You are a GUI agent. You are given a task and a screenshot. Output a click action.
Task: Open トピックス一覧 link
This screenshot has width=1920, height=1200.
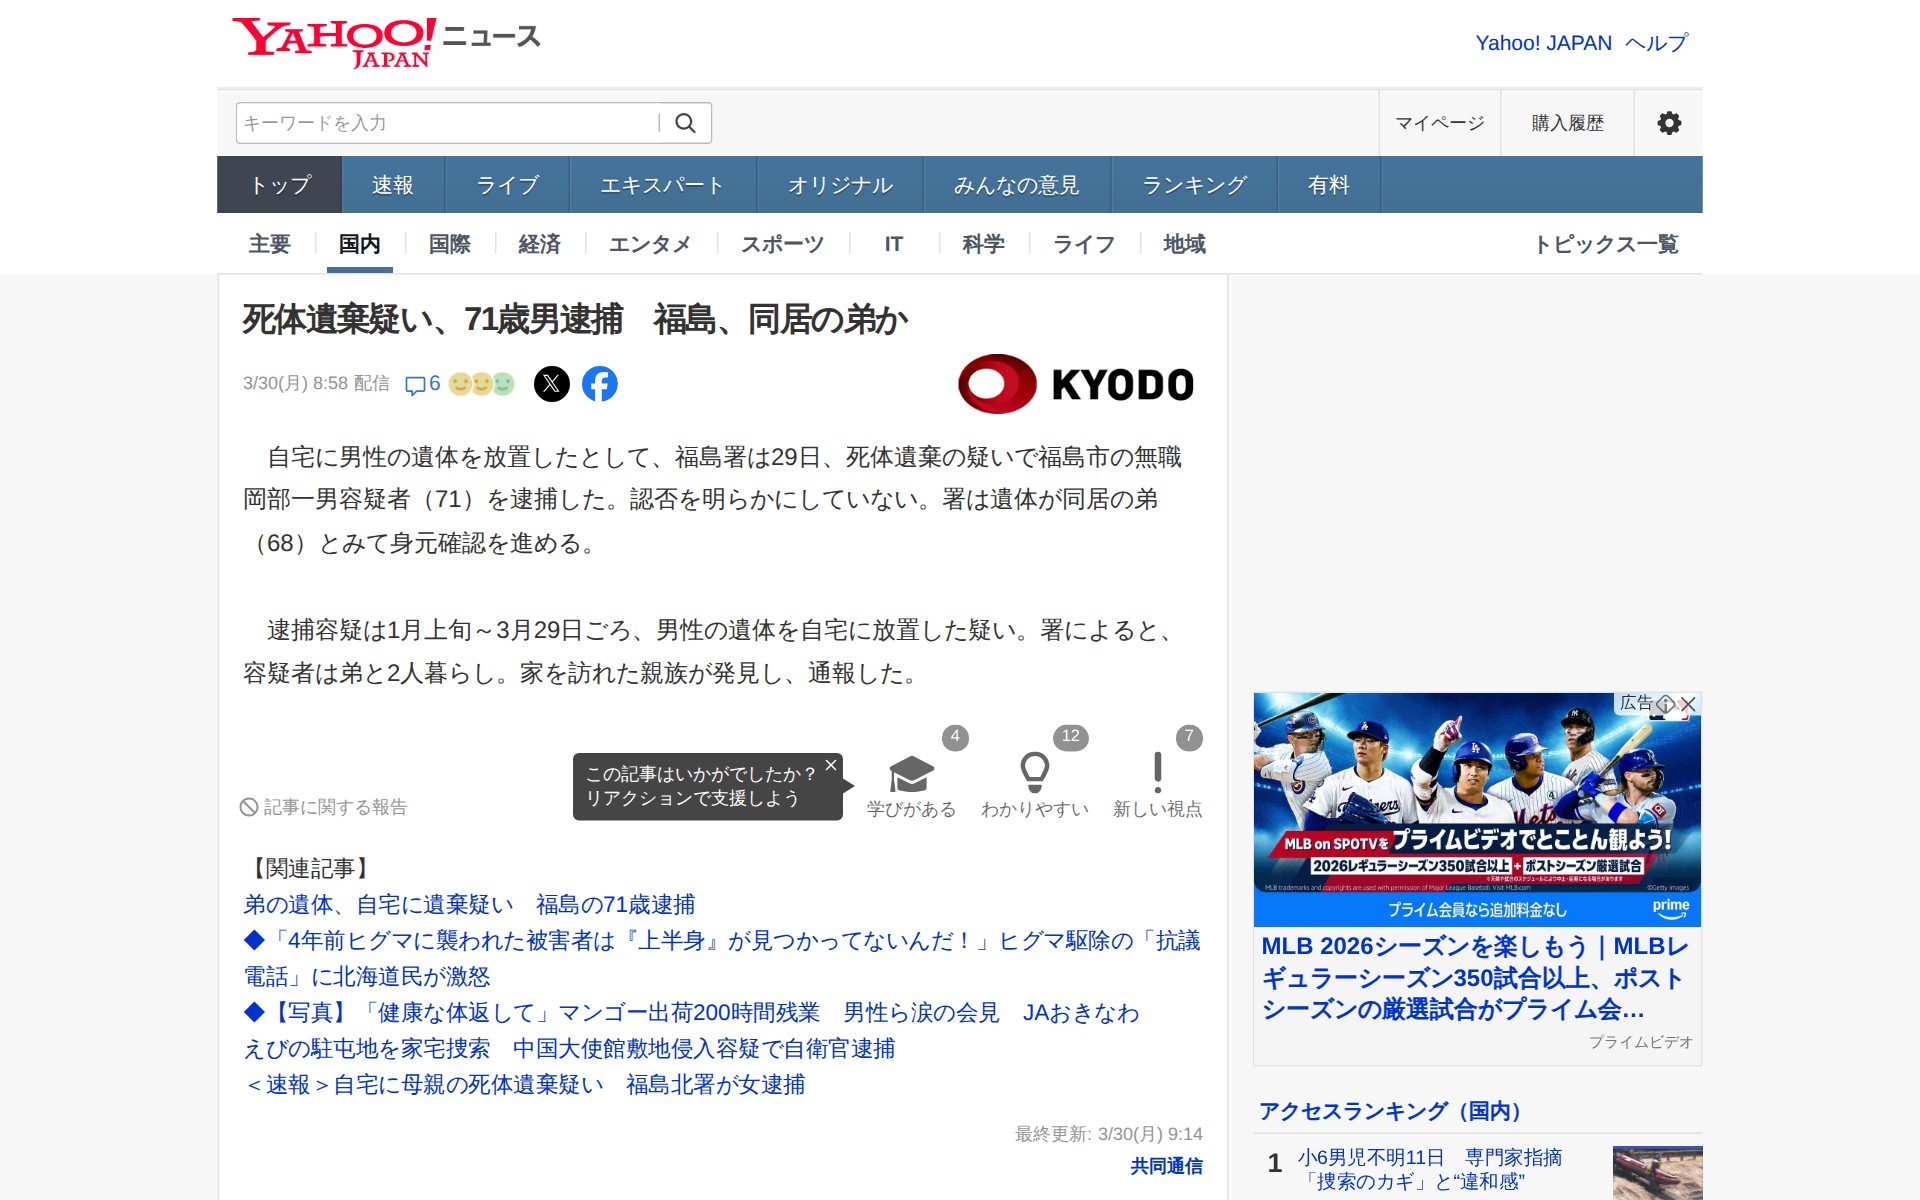pyautogui.click(x=1606, y=244)
